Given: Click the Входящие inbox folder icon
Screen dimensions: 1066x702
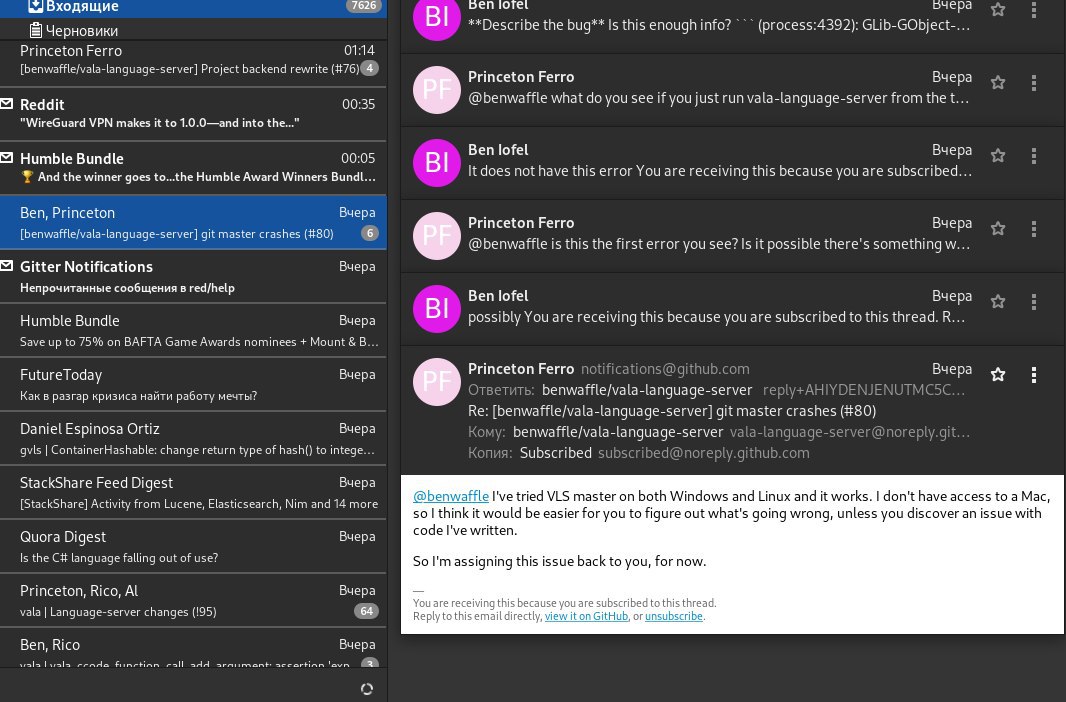Looking at the screenshot, I should click(35, 6).
